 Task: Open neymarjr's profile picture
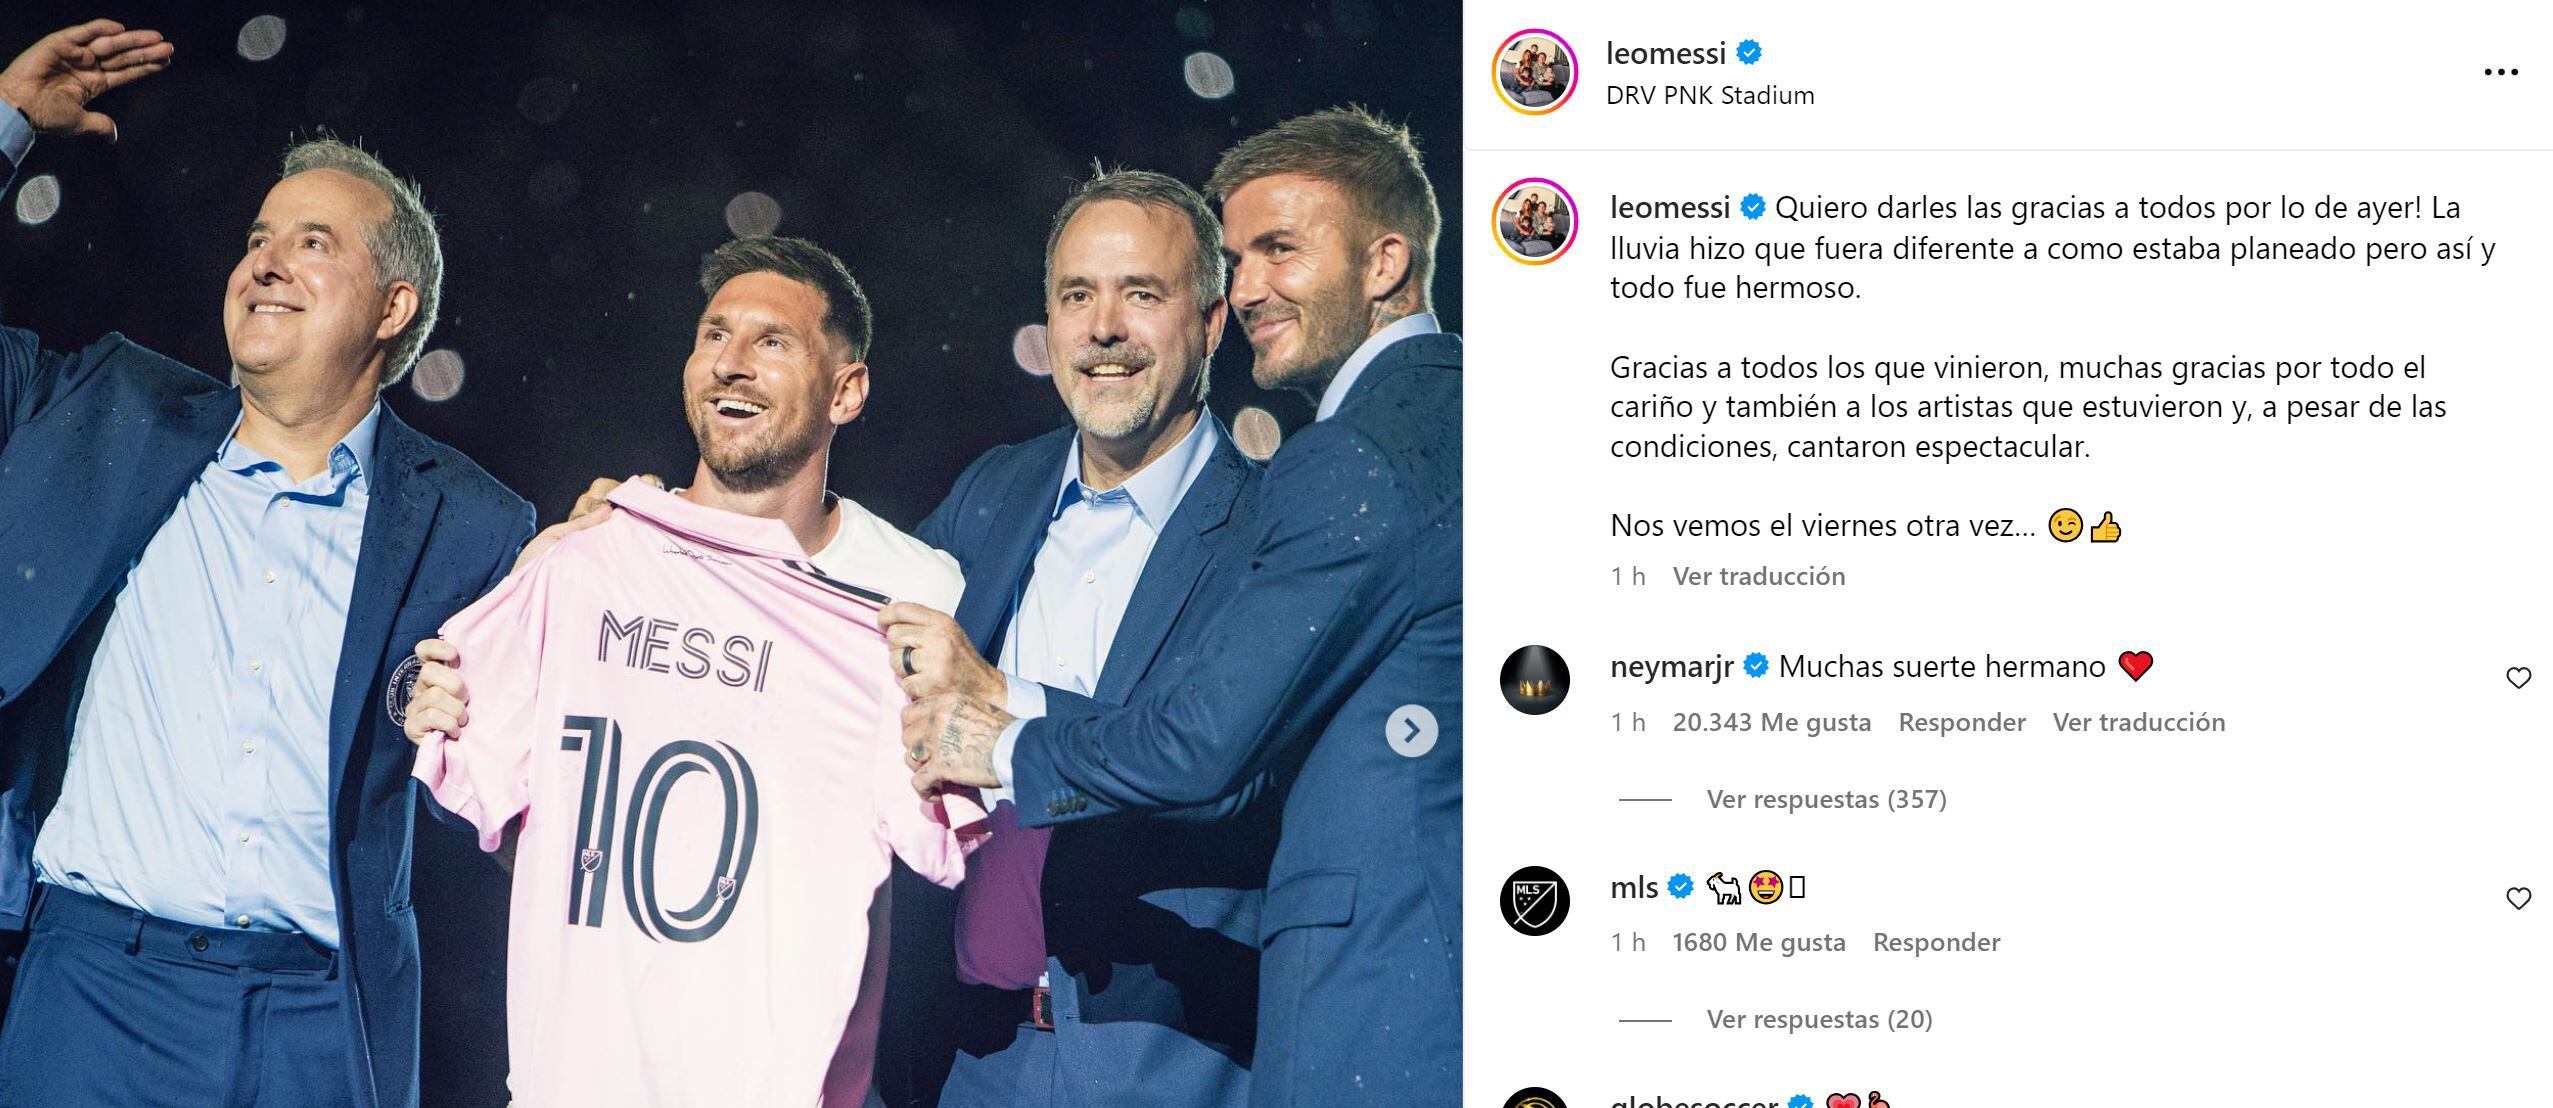coord(1534,680)
